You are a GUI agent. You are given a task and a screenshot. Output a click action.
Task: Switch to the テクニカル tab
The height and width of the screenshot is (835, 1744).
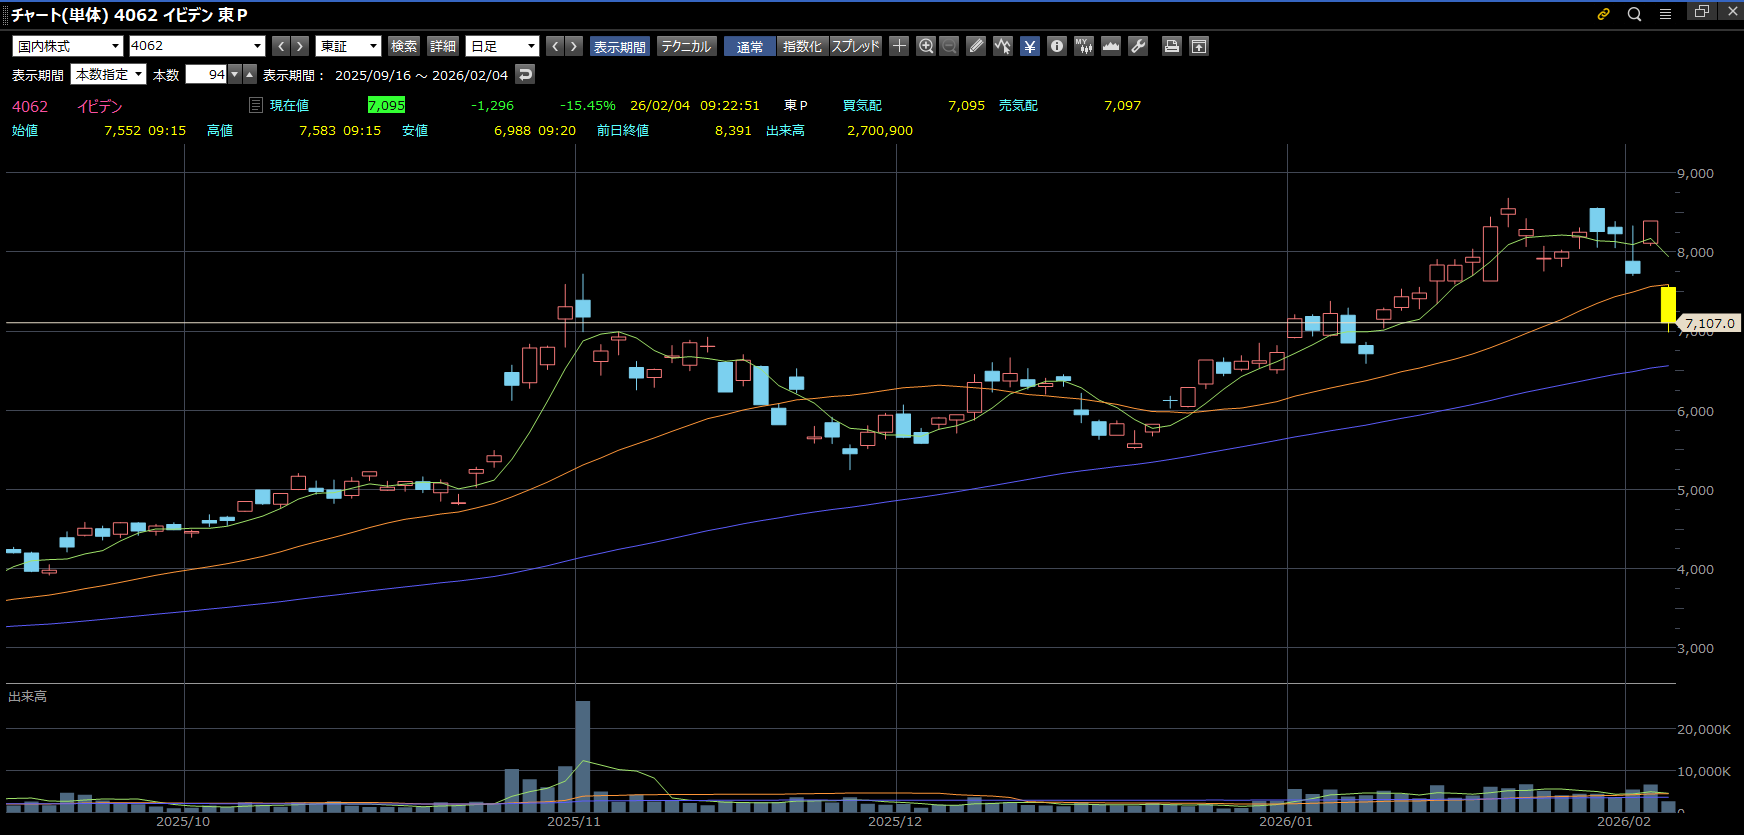pyautogui.click(x=686, y=46)
